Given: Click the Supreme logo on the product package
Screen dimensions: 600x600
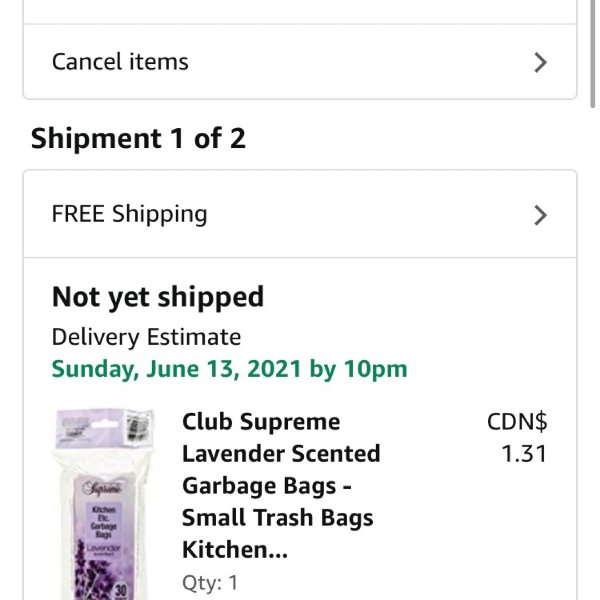Looking at the screenshot, I should pos(104,489).
